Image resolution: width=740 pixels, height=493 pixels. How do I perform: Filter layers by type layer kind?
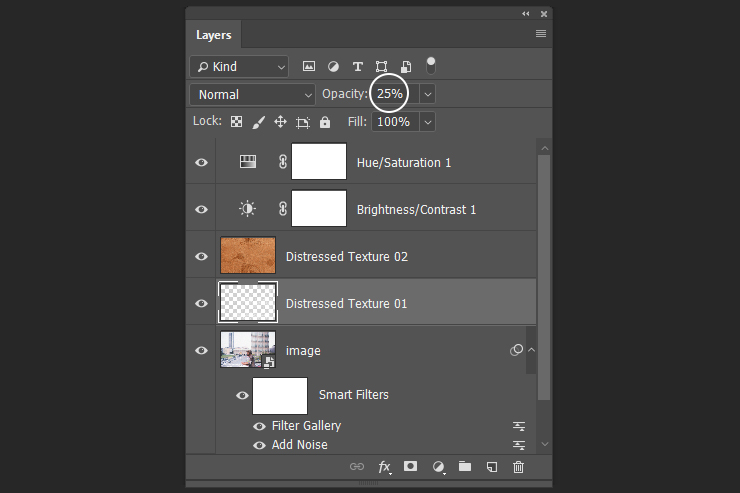(358, 67)
